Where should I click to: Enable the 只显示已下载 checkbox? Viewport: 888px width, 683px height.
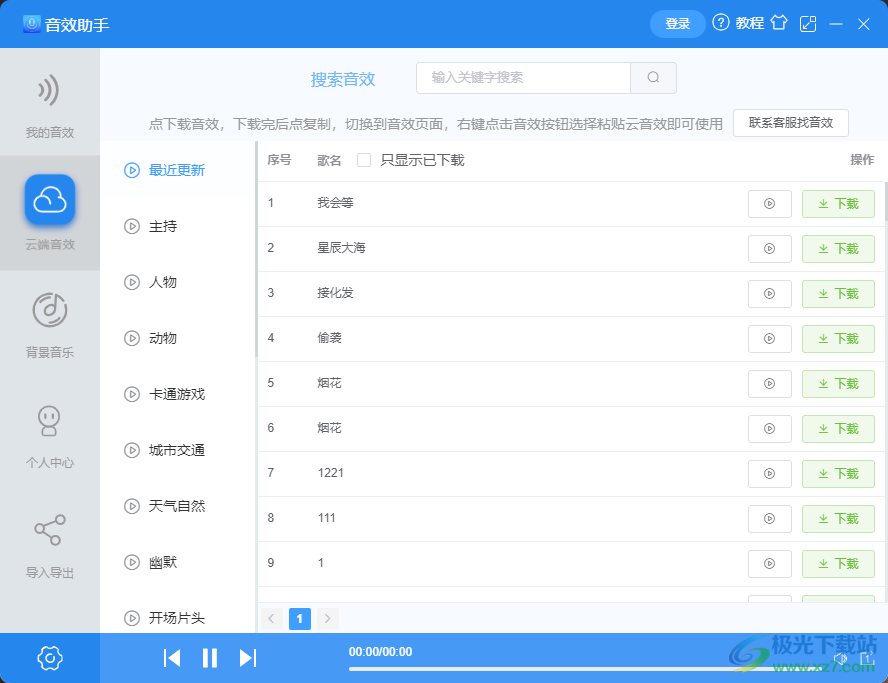click(365, 160)
